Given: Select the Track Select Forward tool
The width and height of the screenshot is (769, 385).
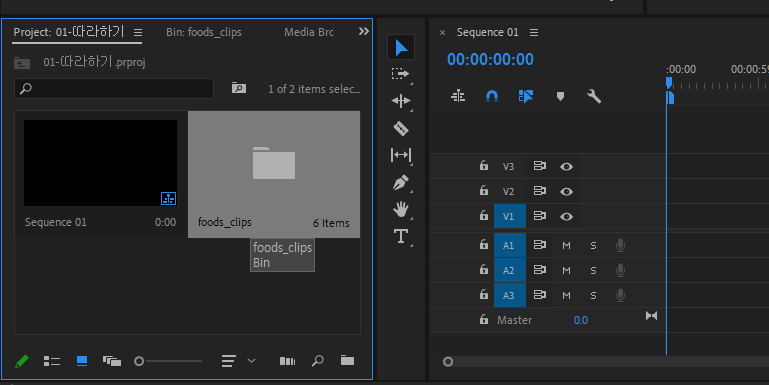Looking at the screenshot, I should click(400, 74).
